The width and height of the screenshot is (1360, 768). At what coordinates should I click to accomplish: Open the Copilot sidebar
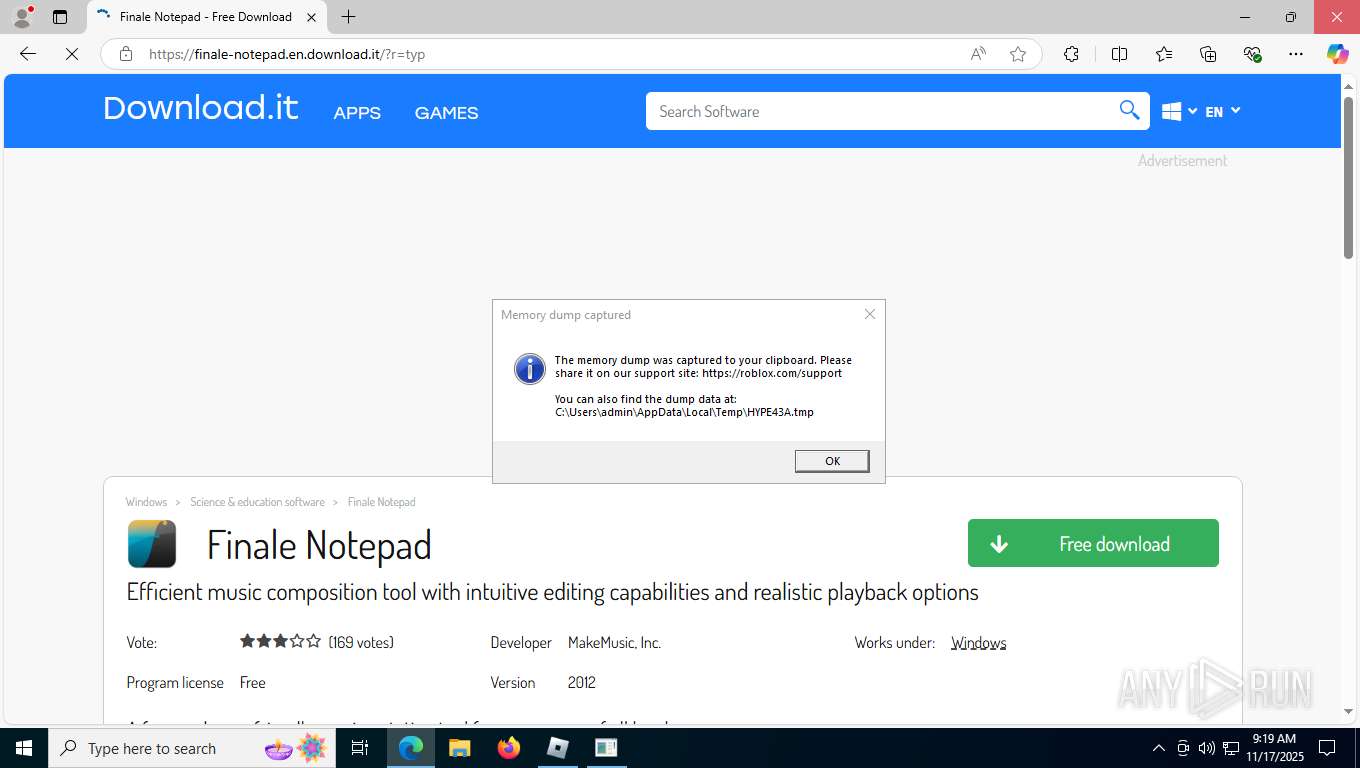coord(1338,54)
